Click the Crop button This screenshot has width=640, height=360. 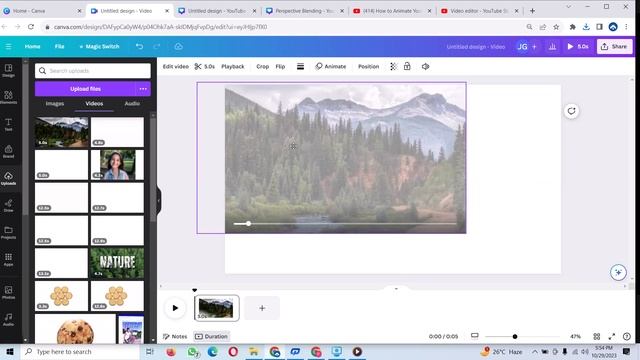tap(262, 67)
